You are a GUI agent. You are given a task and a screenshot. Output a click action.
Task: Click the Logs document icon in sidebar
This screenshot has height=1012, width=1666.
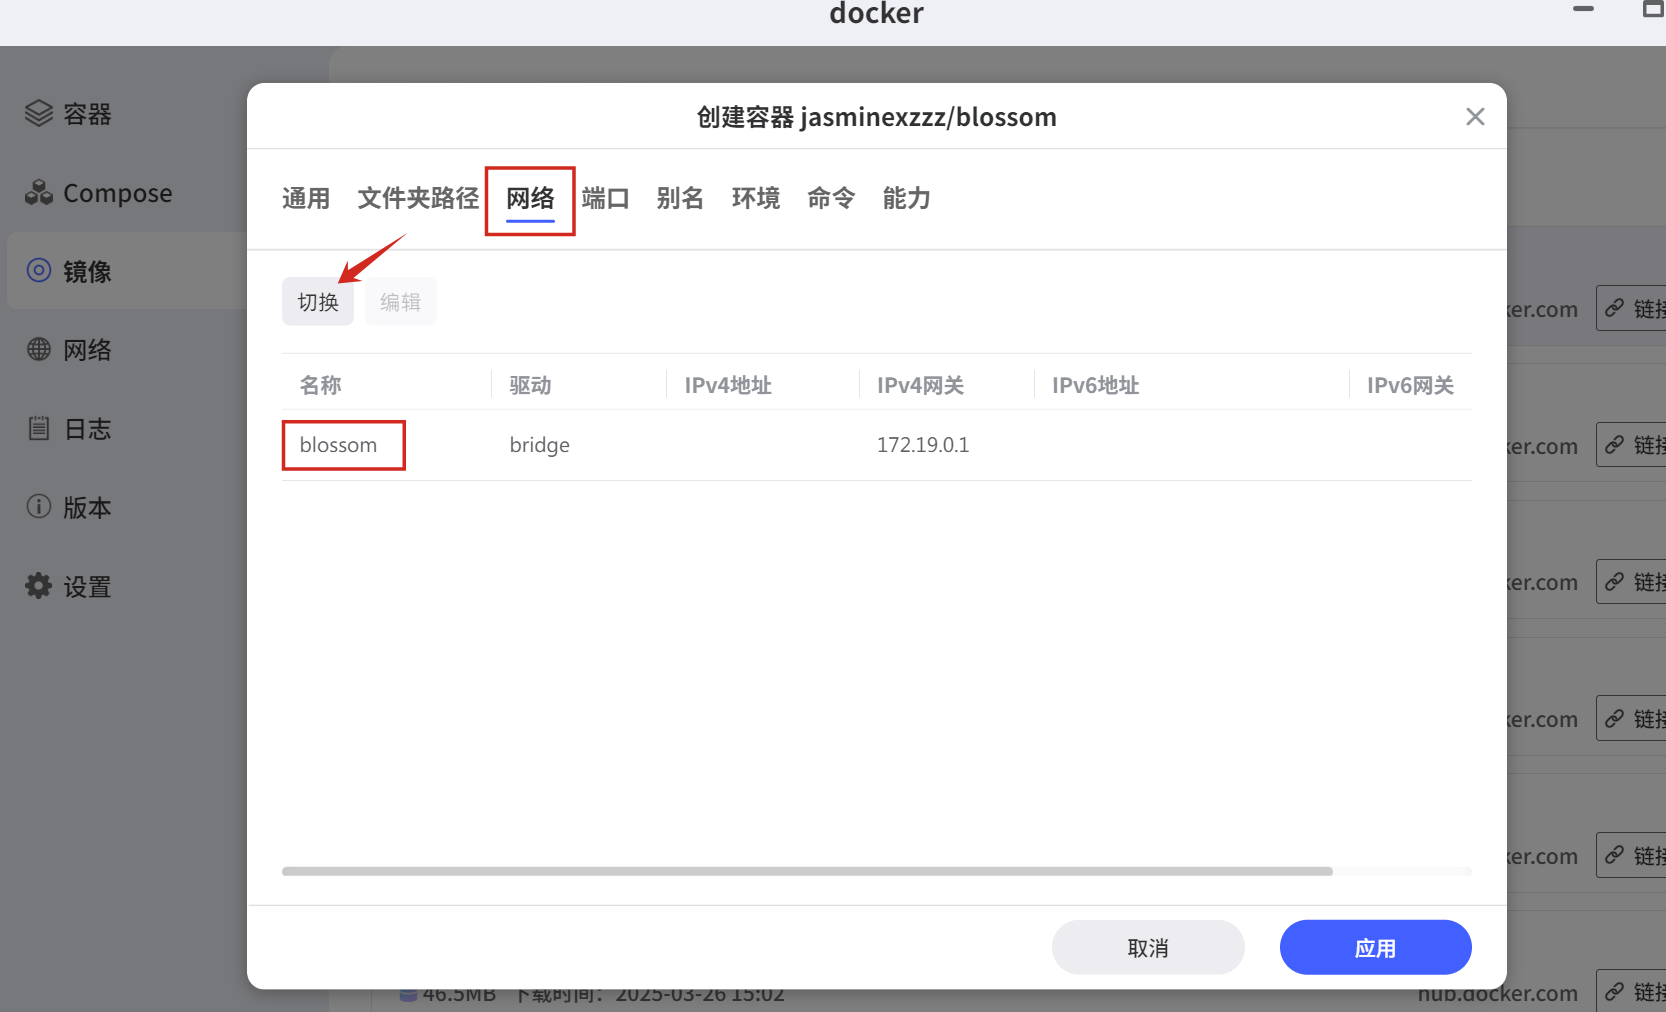tap(39, 429)
